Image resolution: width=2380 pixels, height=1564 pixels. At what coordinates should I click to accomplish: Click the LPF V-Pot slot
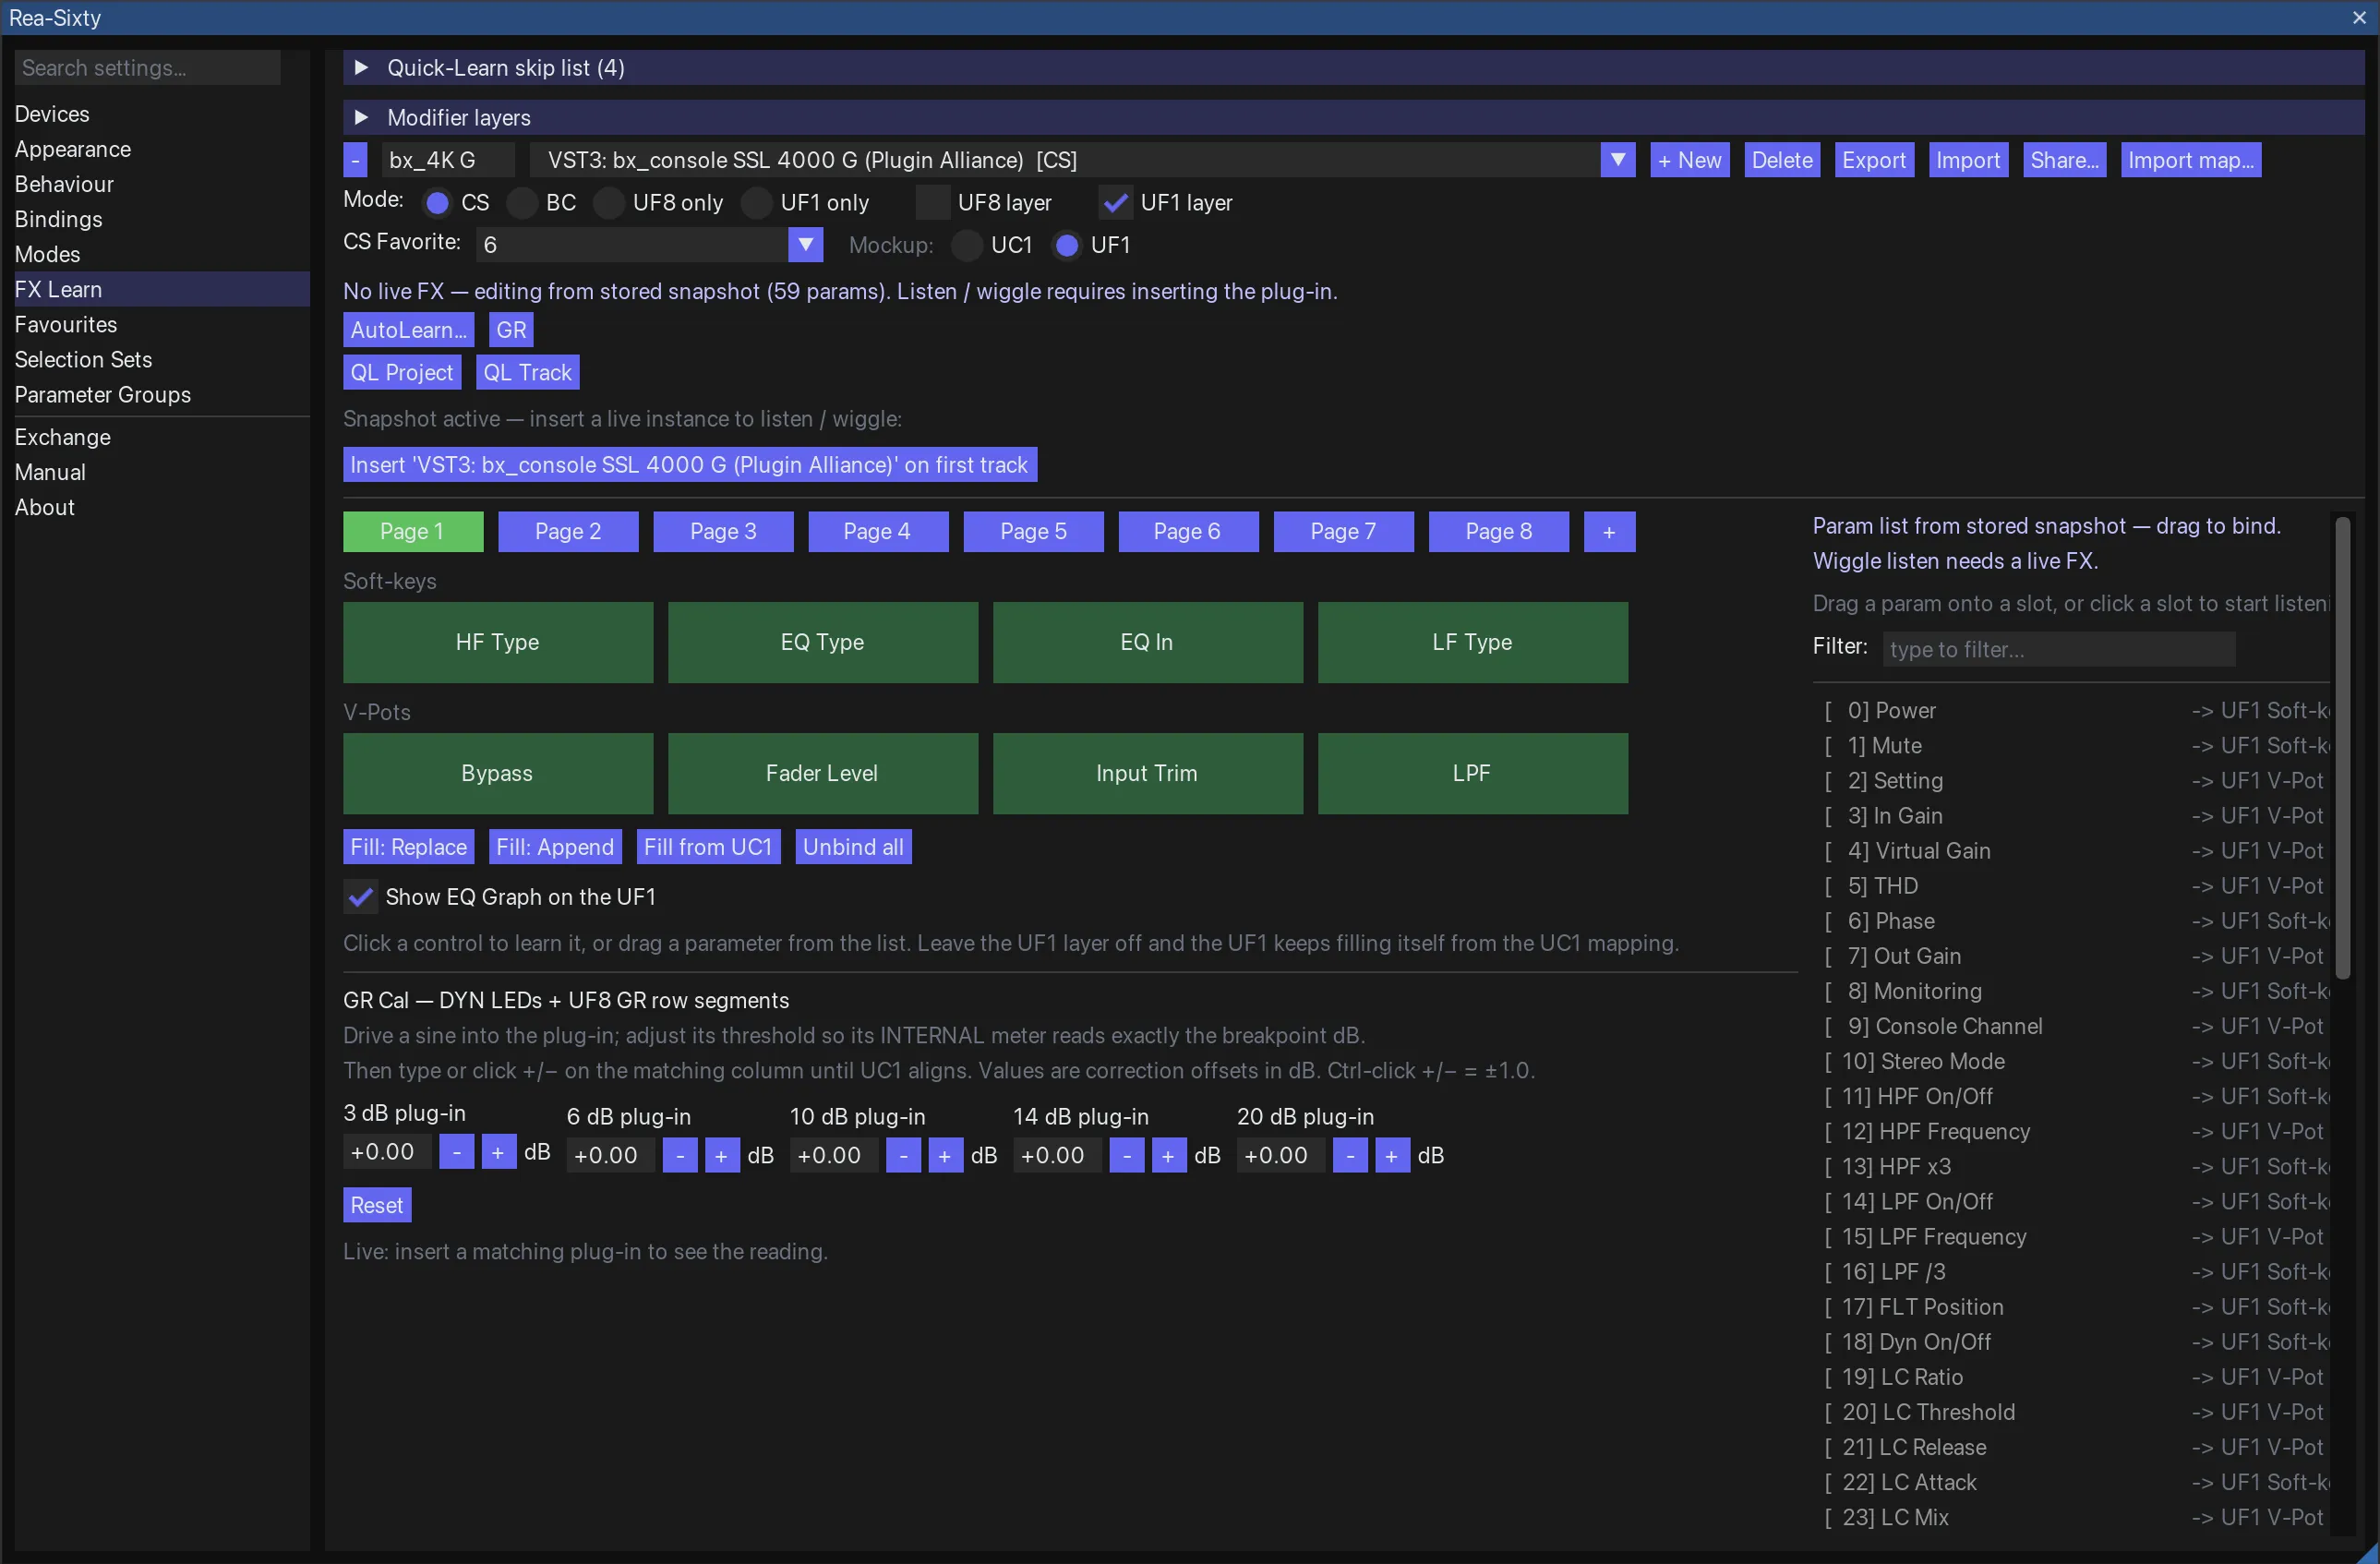point(1472,773)
